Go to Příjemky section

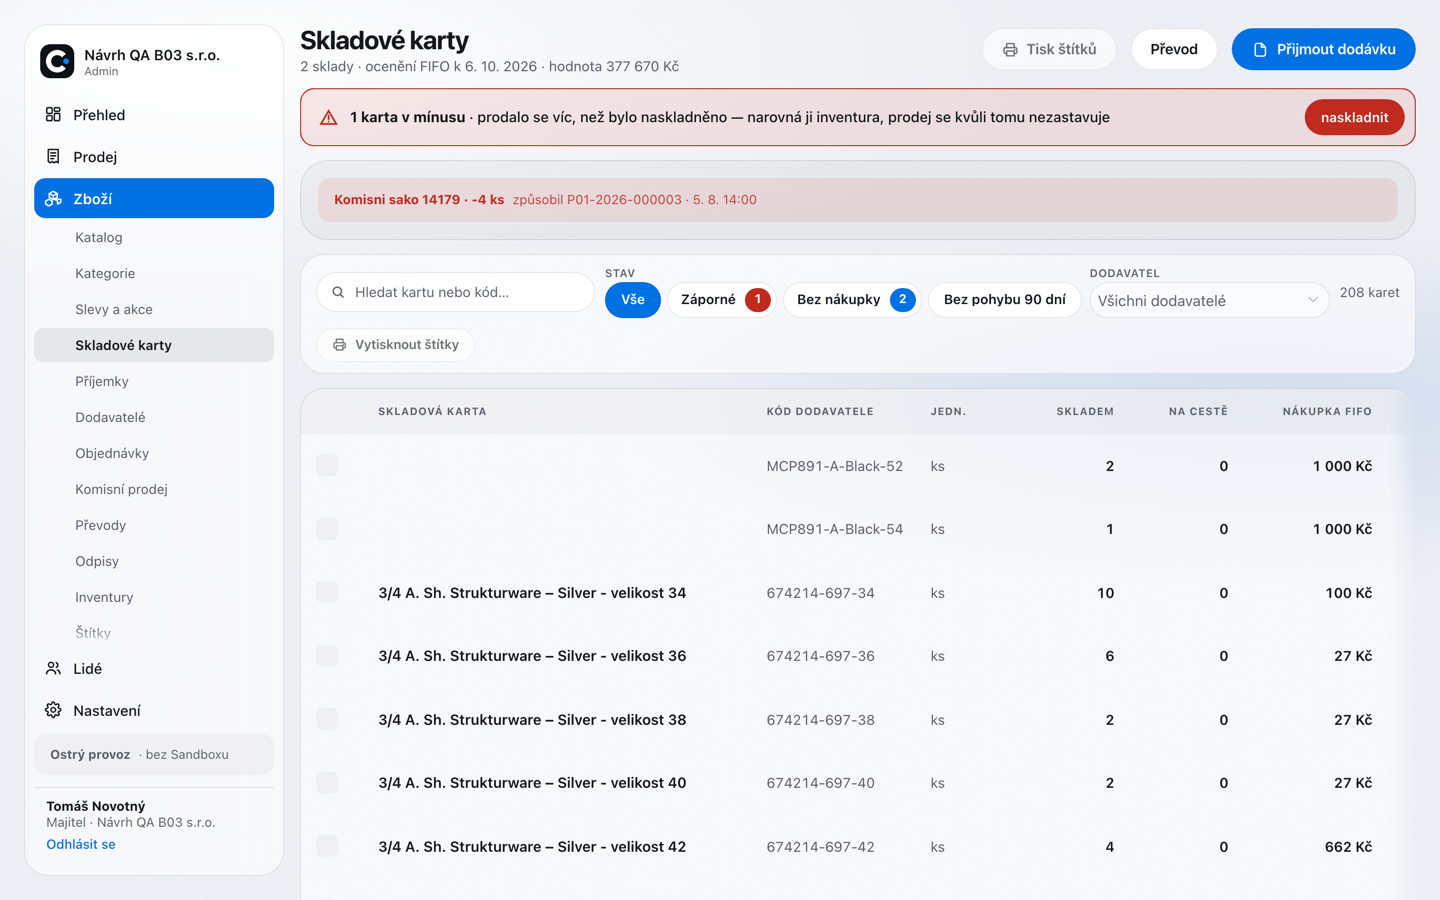tap(154, 381)
